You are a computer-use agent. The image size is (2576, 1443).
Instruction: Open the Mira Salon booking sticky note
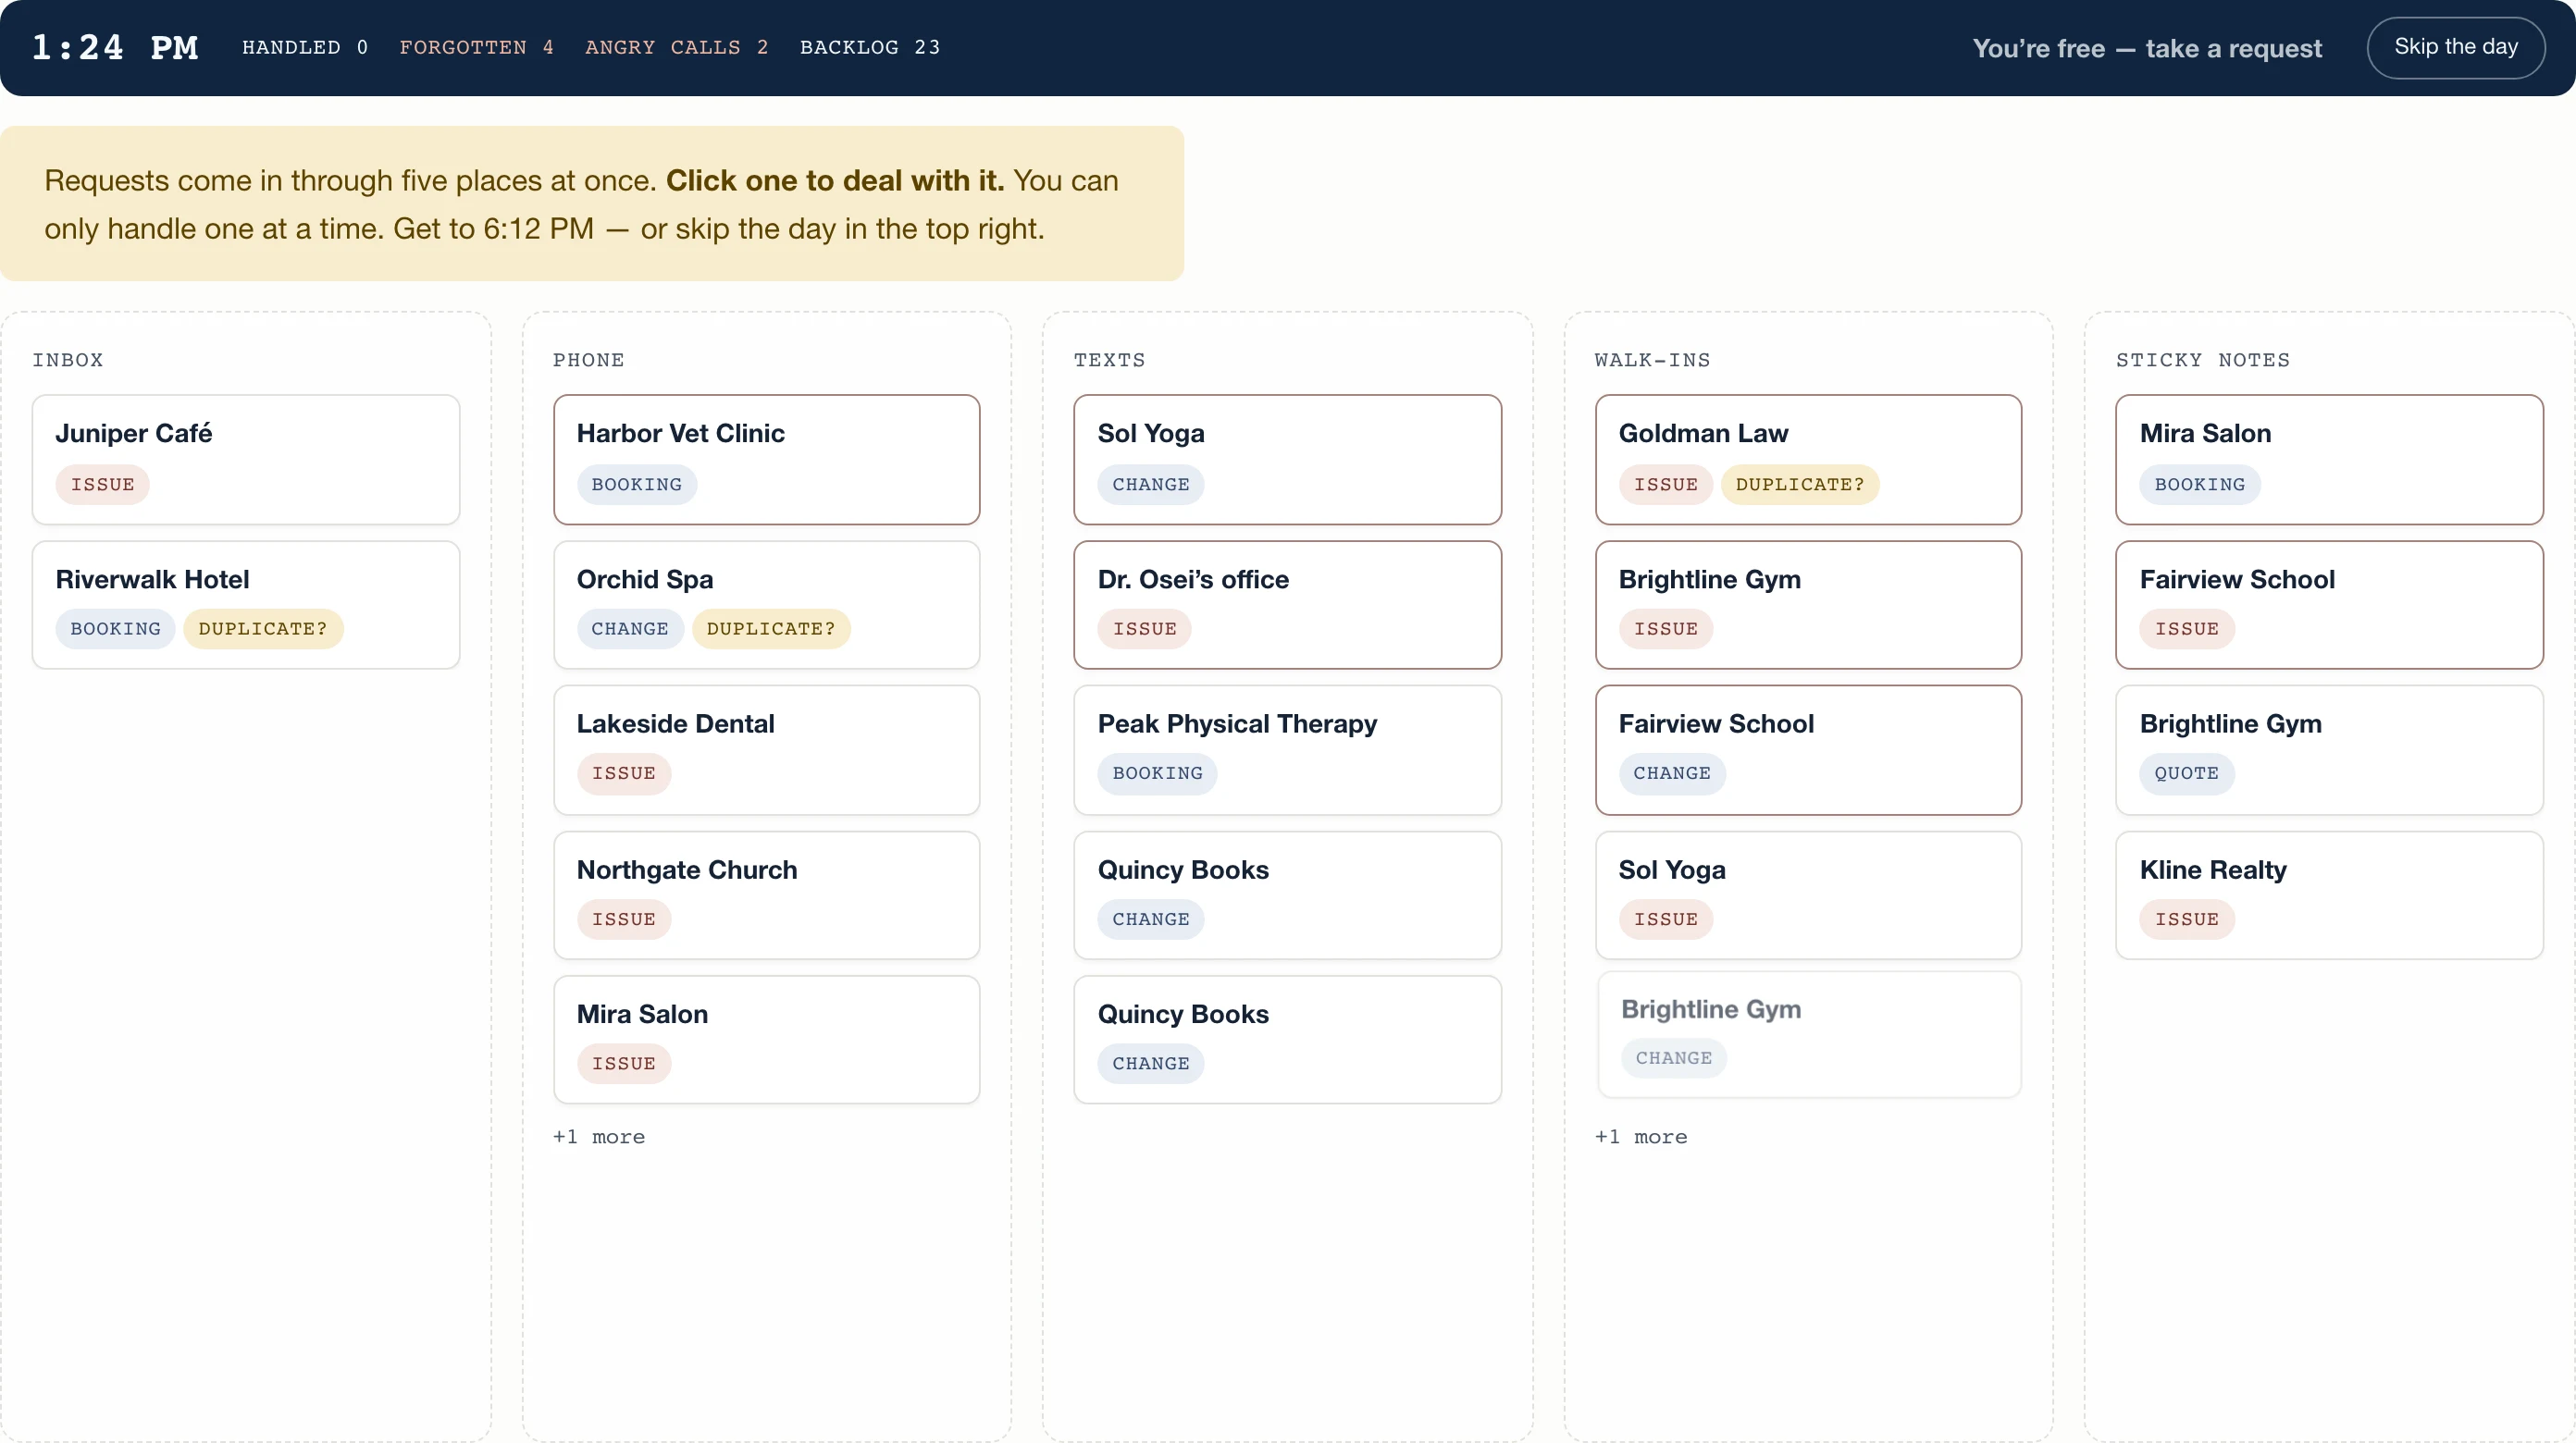(2329, 459)
